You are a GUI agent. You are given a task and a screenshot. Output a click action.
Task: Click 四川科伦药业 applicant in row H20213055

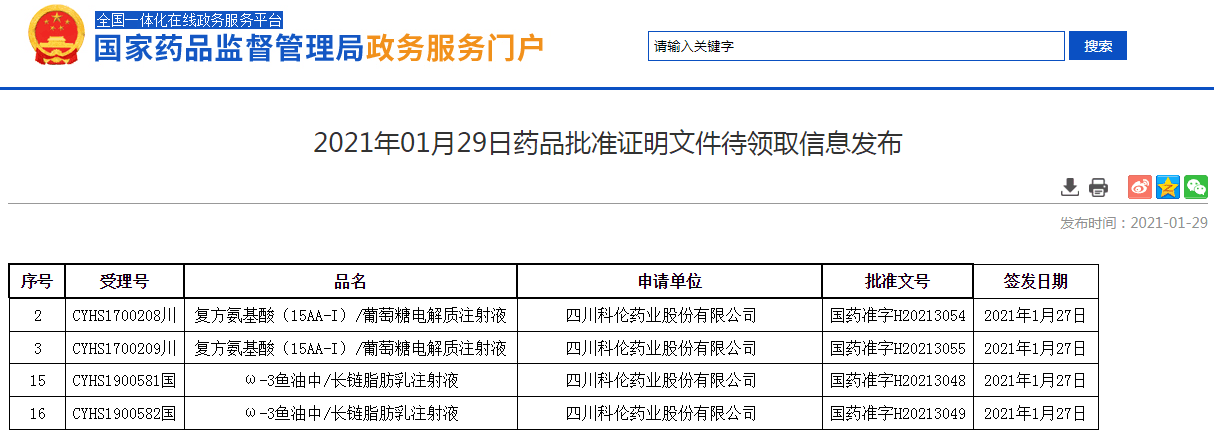(670, 348)
